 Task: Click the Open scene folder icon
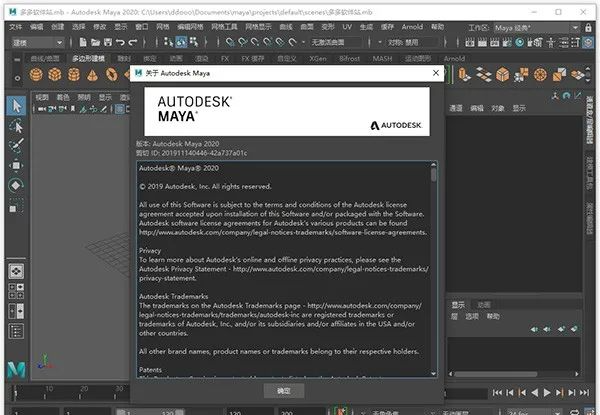pos(95,42)
